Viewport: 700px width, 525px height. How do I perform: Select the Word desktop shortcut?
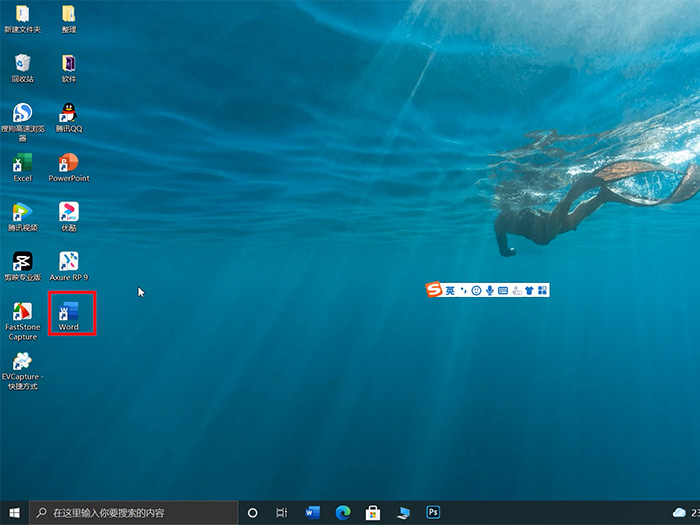click(x=69, y=315)
